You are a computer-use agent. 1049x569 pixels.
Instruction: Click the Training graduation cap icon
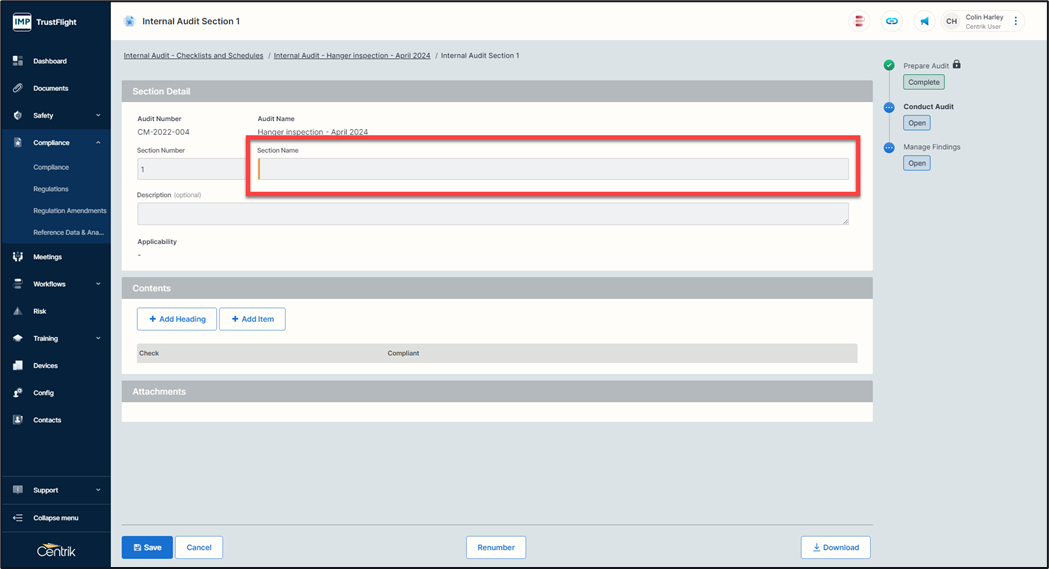click(18, 338)
